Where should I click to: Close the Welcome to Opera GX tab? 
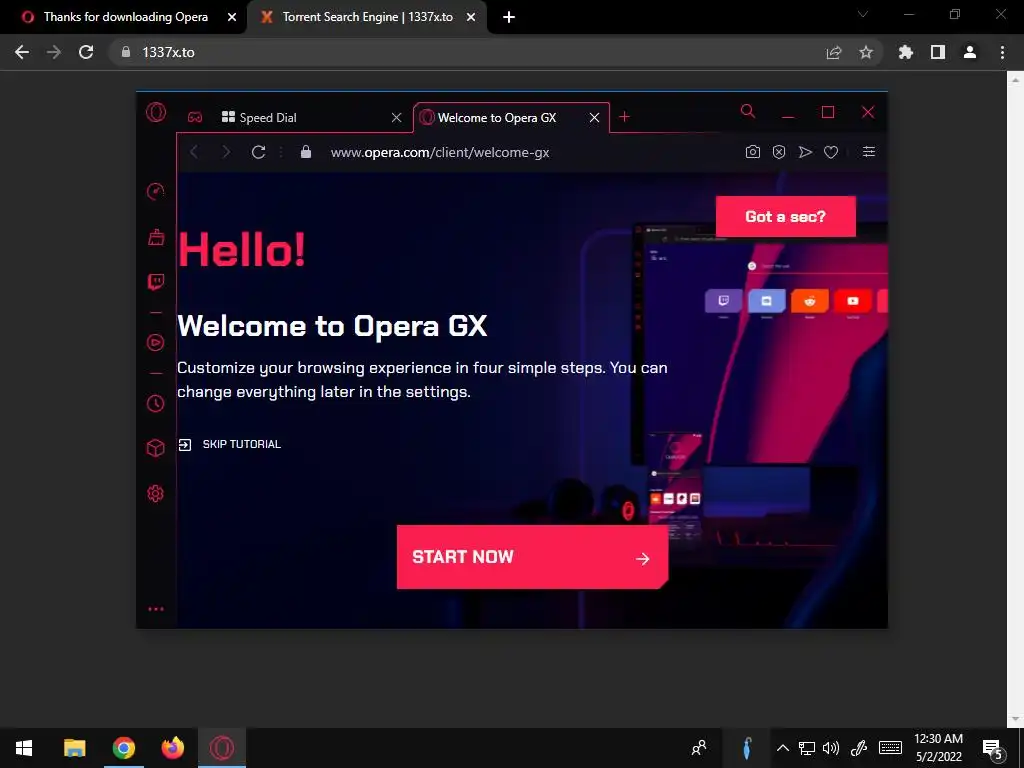[594, 118]
